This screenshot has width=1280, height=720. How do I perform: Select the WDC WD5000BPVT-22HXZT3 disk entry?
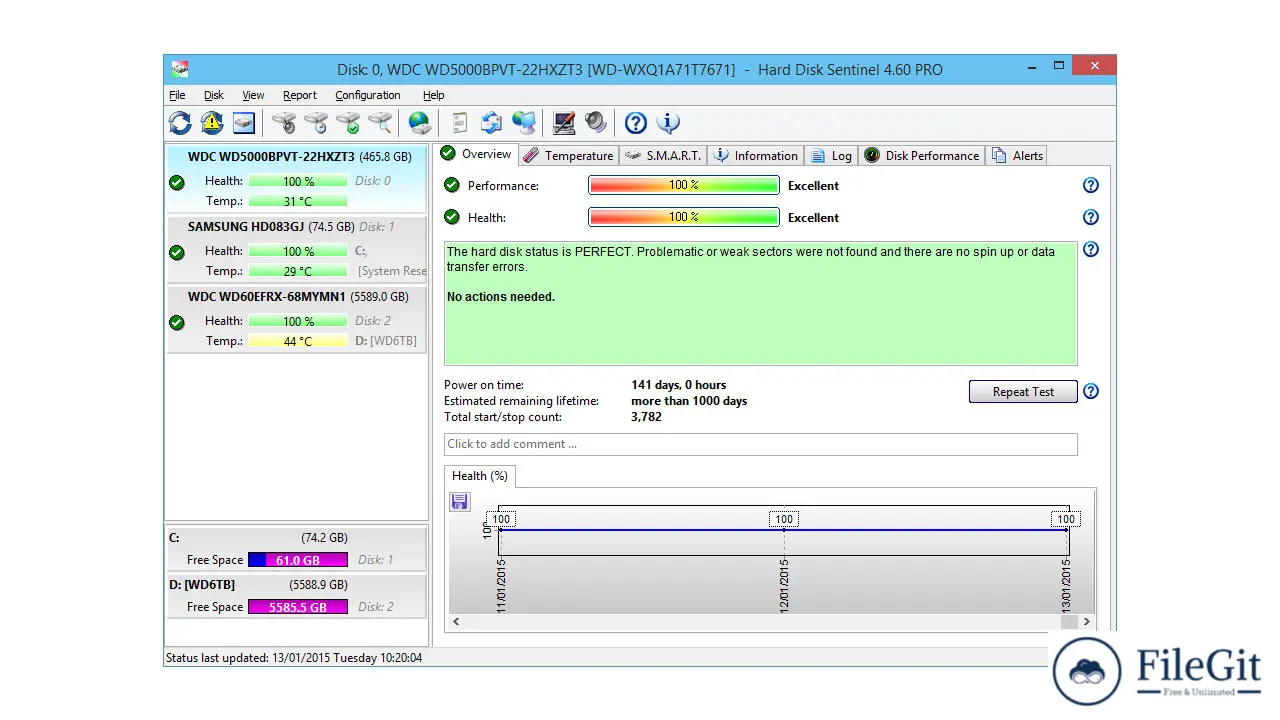(297, 179)
